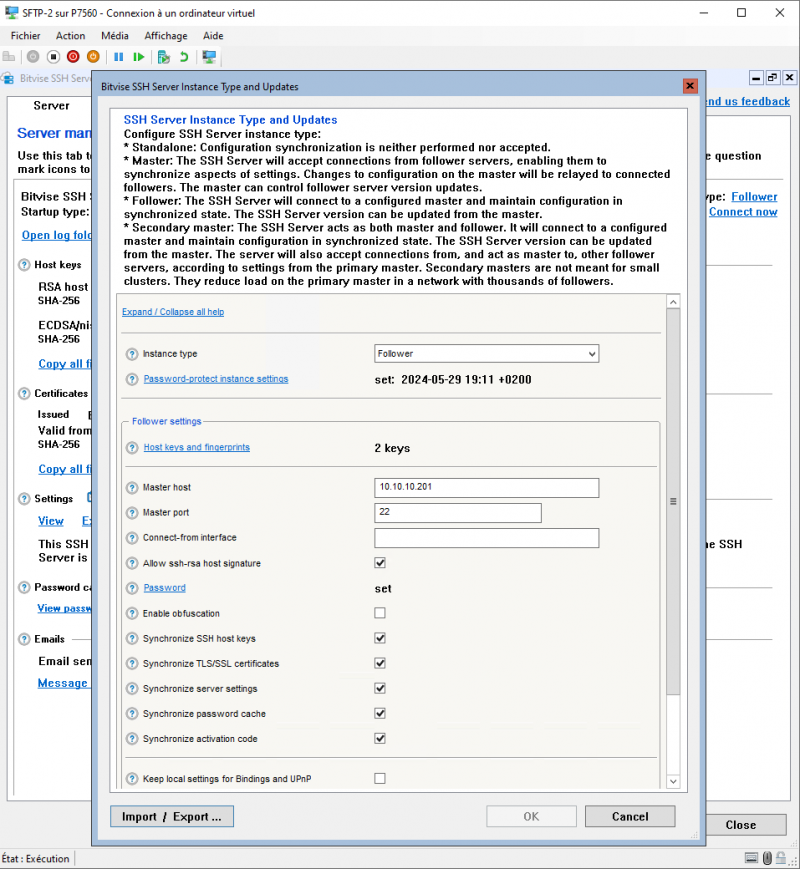Pause the virtual machine from the toolbar
800x869 pixels.
click(118, 57)
